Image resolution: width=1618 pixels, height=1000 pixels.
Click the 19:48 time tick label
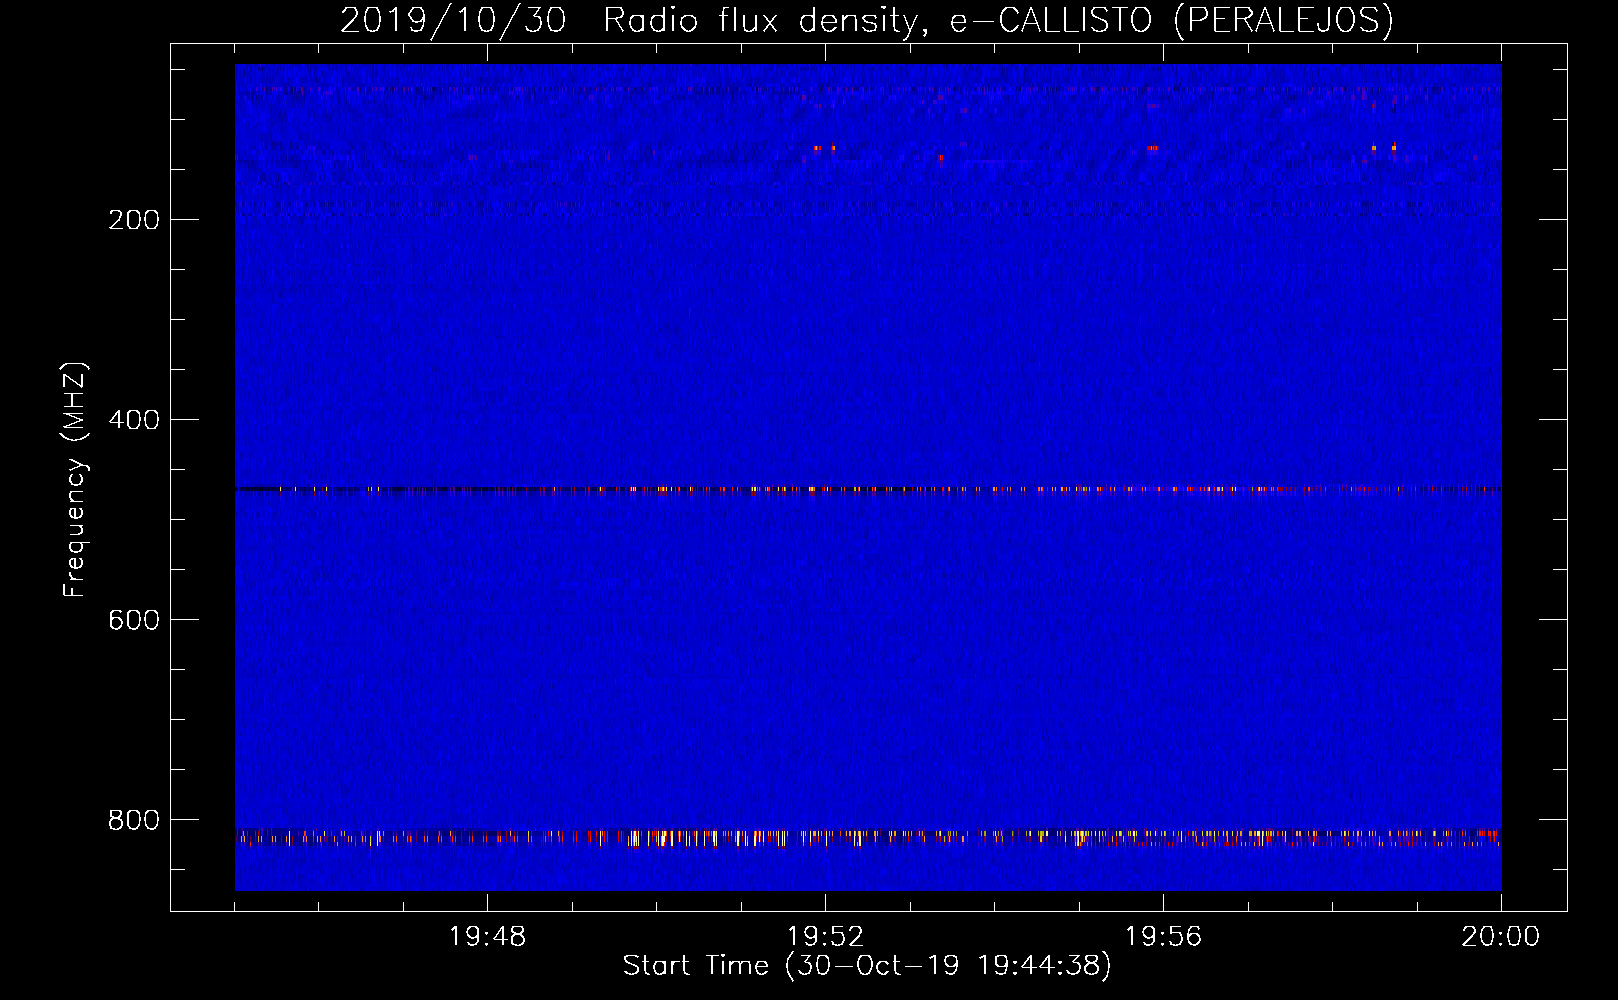coord(487,937)
